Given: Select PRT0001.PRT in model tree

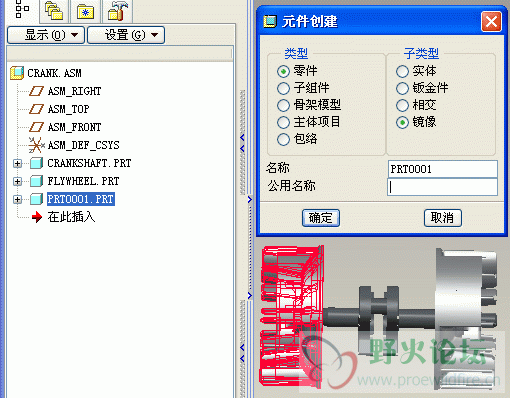Looking at the screenshot, I should click(x=81, y=199).
